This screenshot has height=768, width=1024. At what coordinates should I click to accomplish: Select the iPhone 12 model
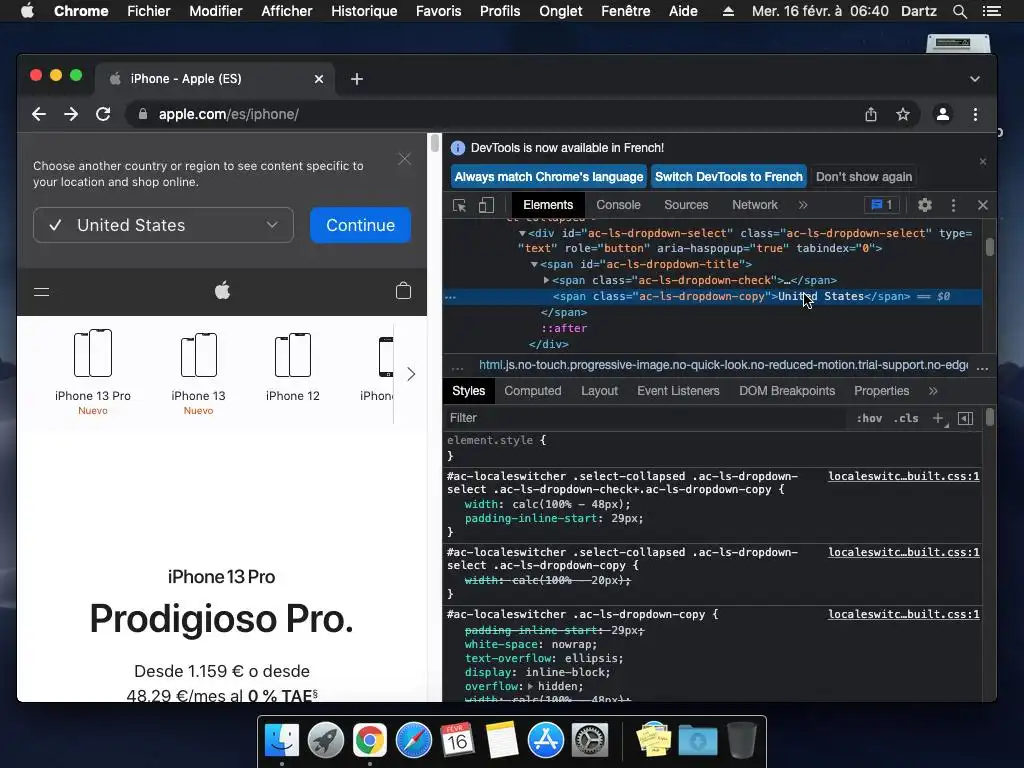coord(293,367)
